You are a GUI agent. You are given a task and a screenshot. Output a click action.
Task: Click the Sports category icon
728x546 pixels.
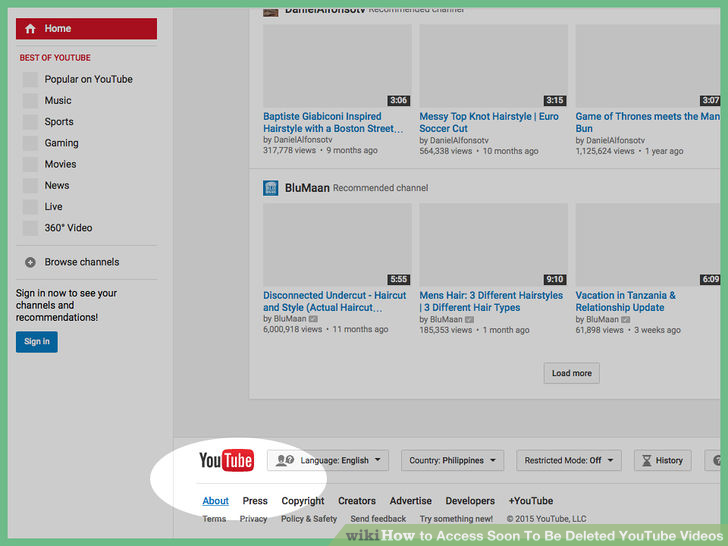(30, 122)
